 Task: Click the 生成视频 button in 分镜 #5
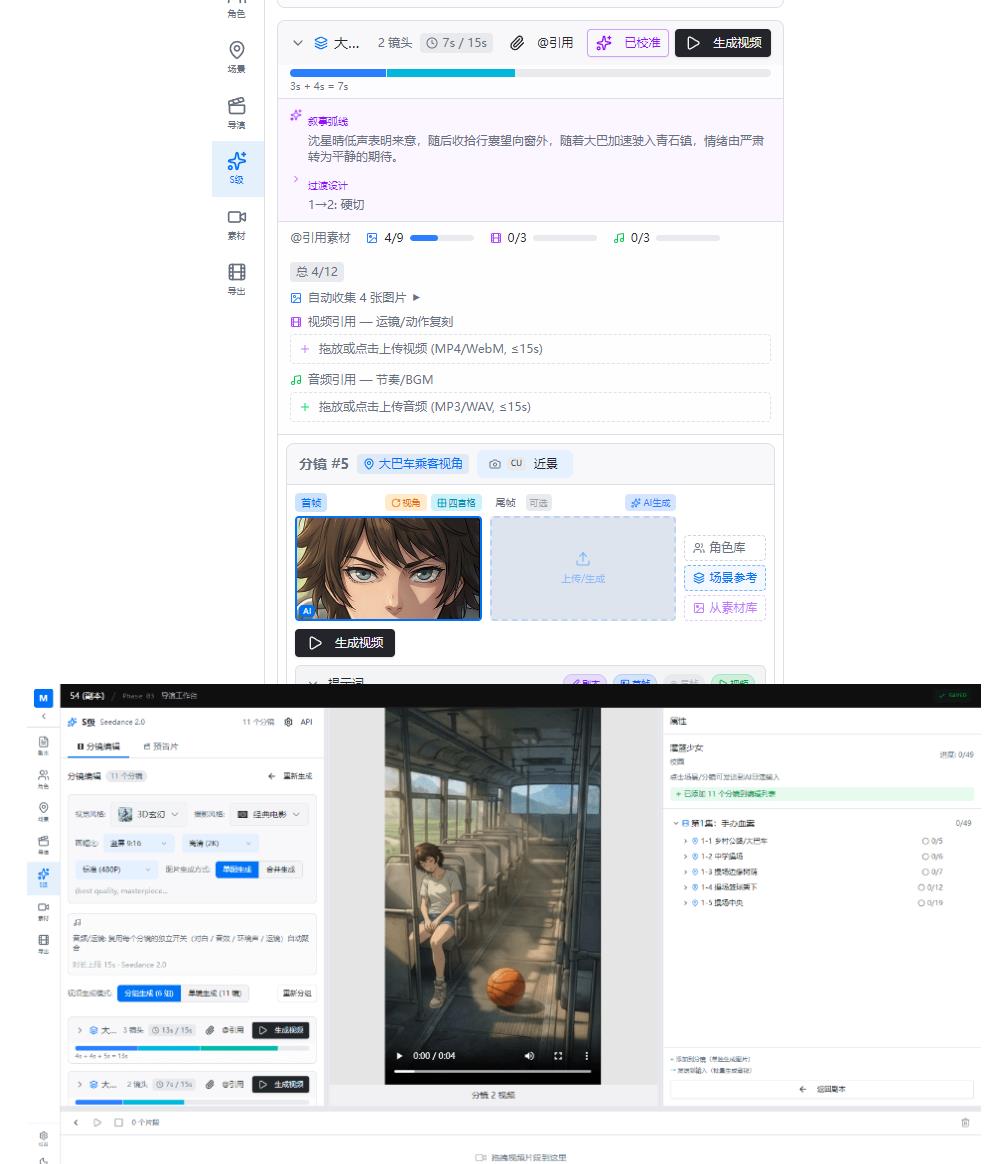click(x=345, y=643)
